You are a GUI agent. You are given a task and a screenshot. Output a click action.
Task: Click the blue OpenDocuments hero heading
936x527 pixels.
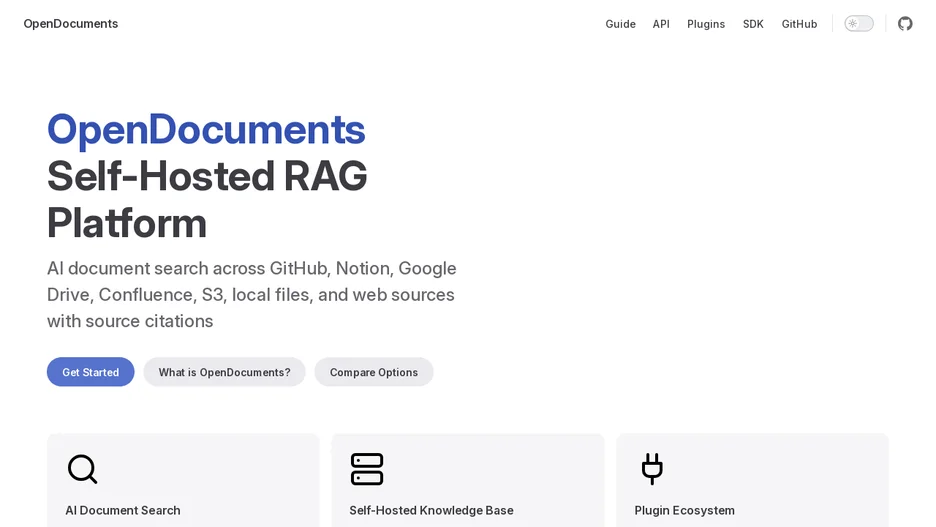point(206,130)
